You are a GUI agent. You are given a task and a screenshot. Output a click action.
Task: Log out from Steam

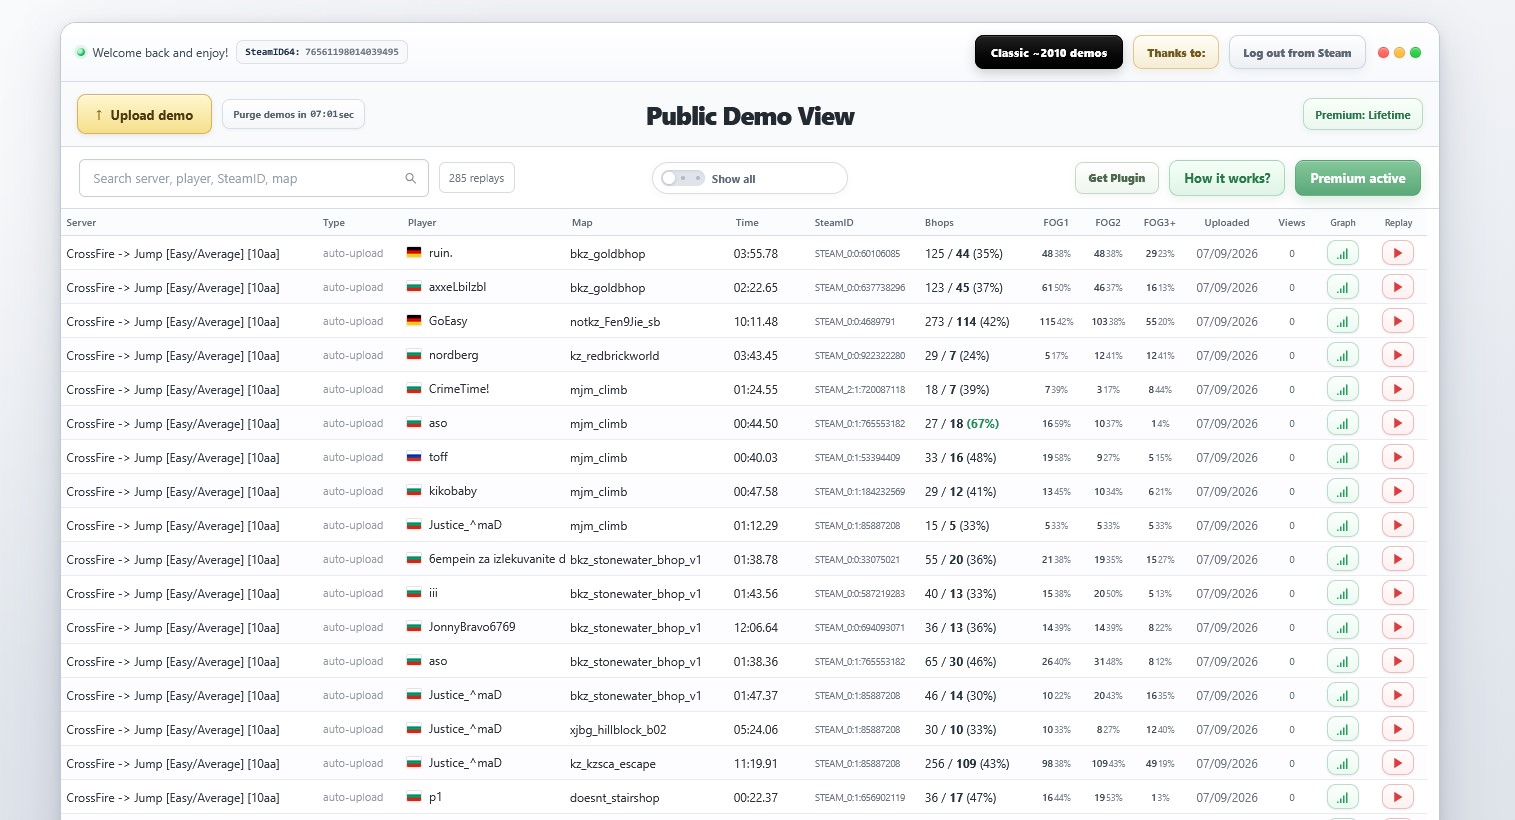[x=1297, y=52]
